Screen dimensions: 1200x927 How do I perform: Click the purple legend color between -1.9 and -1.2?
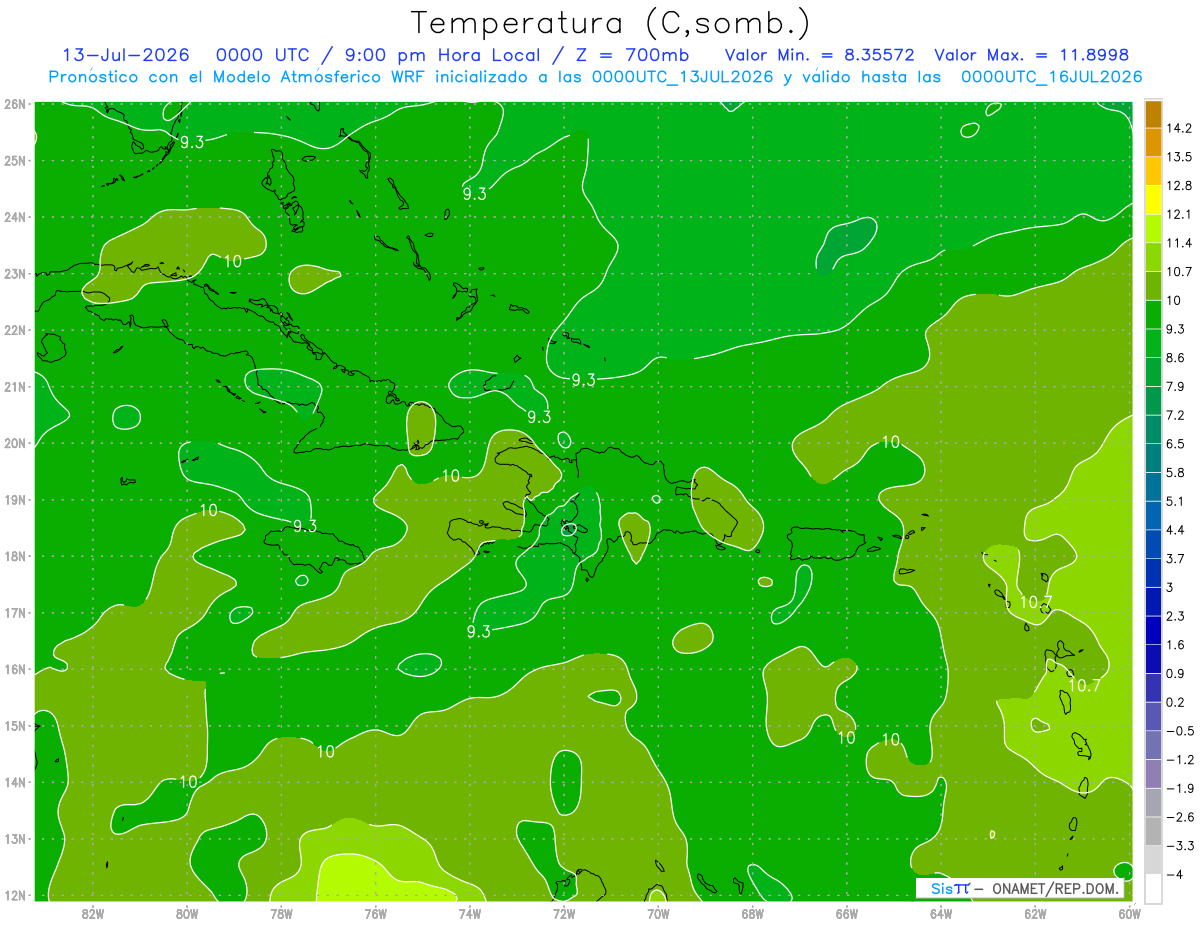click(1153, 774)
